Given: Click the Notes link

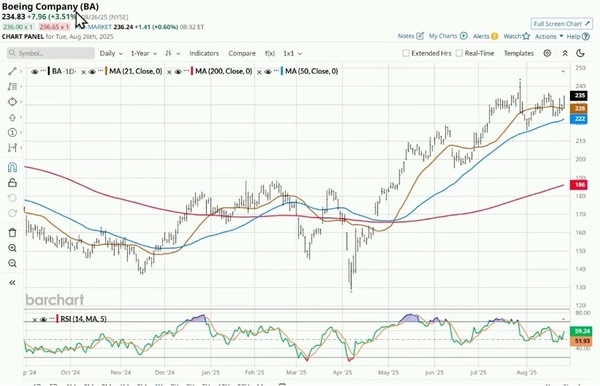Looking at the screenshot, I should 406,36.
